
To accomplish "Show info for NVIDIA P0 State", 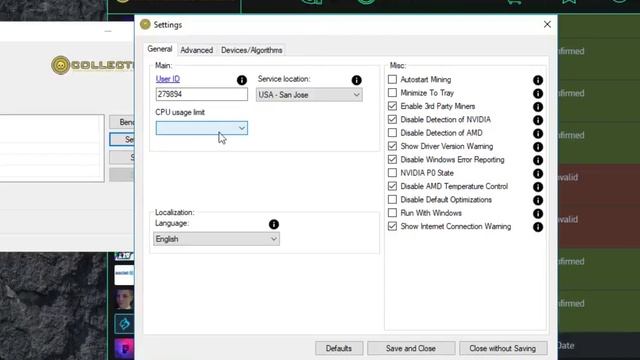I will coord(538,173).
